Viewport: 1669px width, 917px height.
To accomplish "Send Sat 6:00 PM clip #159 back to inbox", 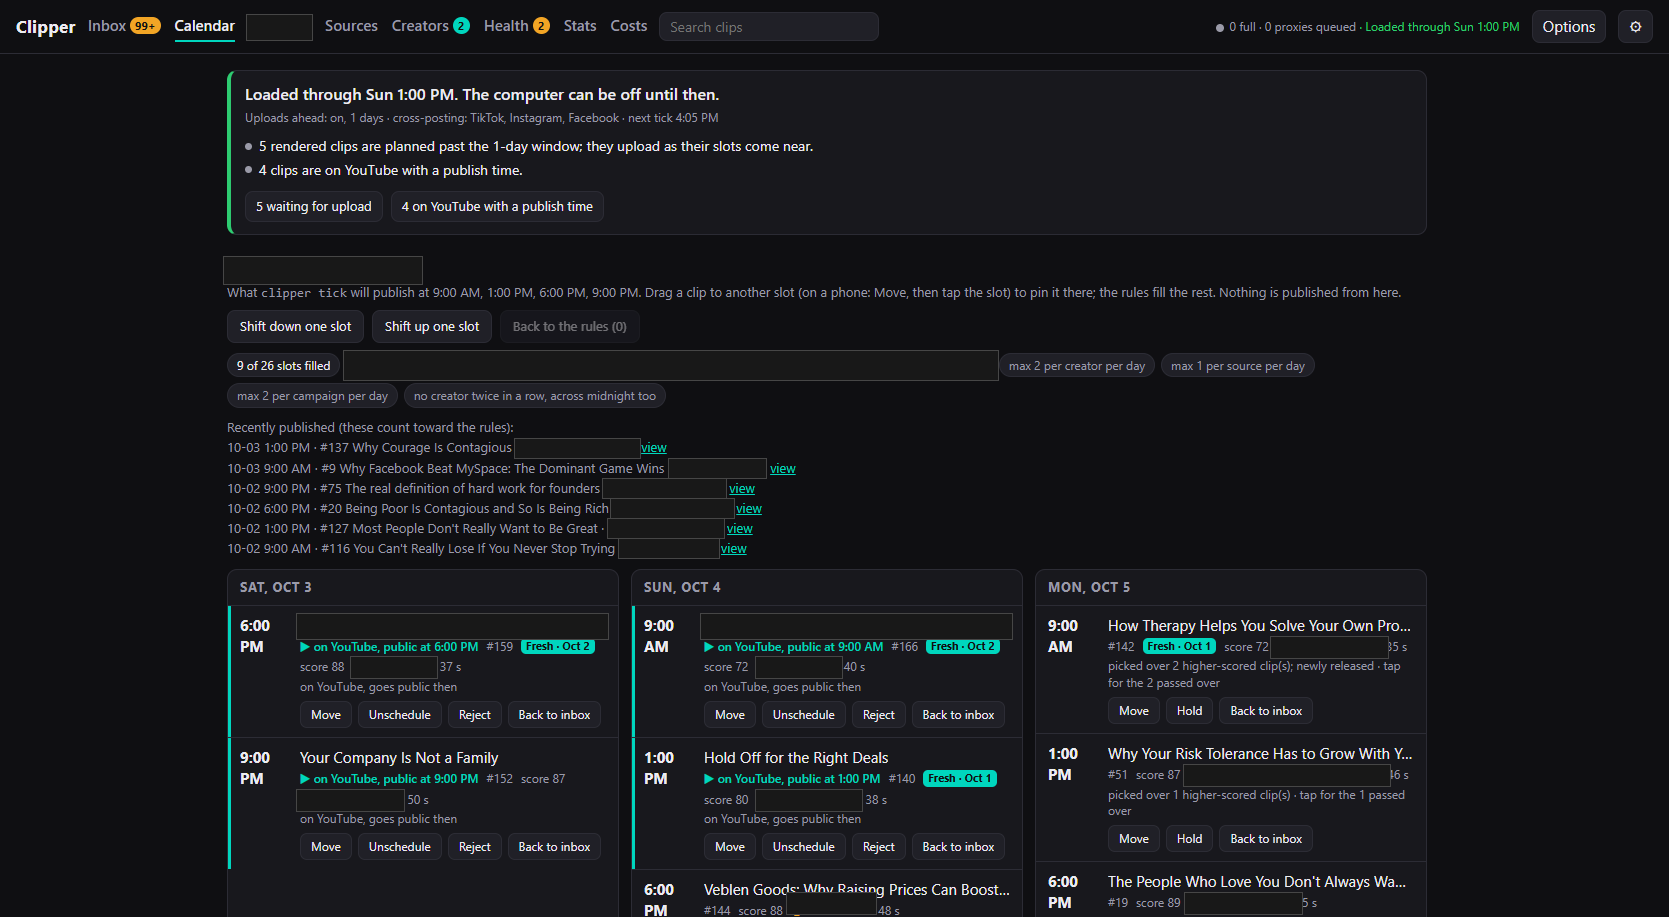I will [x=554, y=715].
